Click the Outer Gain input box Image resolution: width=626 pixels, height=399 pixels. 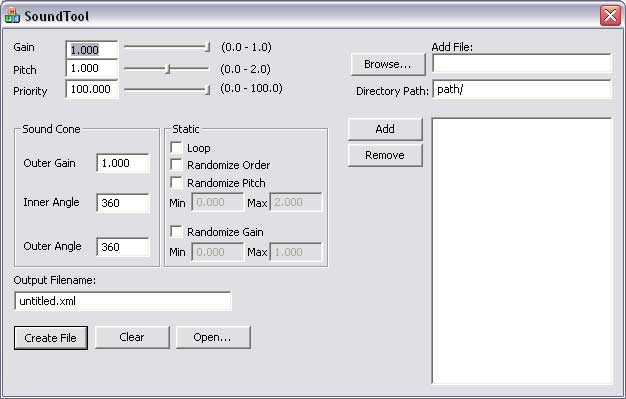click(123, 163)
